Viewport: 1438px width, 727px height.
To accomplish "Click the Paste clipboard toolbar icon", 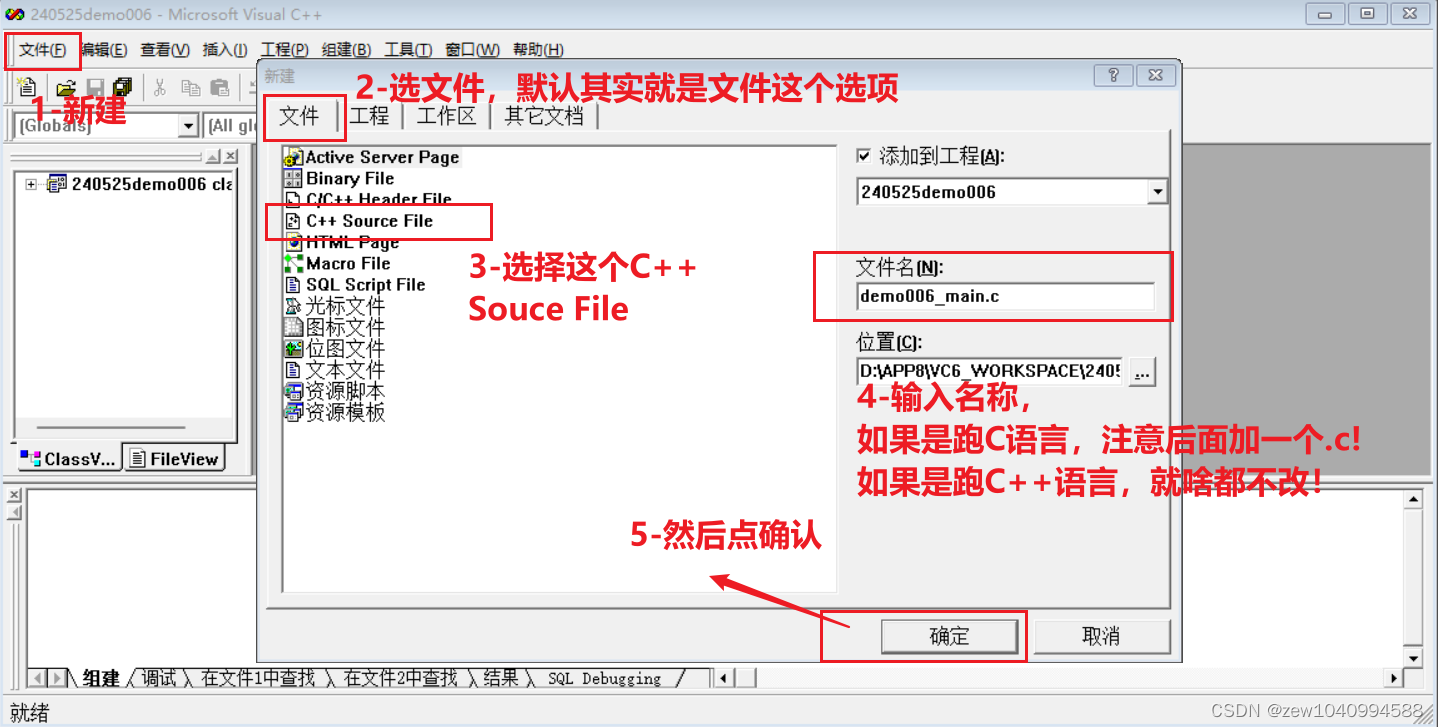I will pyautogui.click(x=219, y=87).
